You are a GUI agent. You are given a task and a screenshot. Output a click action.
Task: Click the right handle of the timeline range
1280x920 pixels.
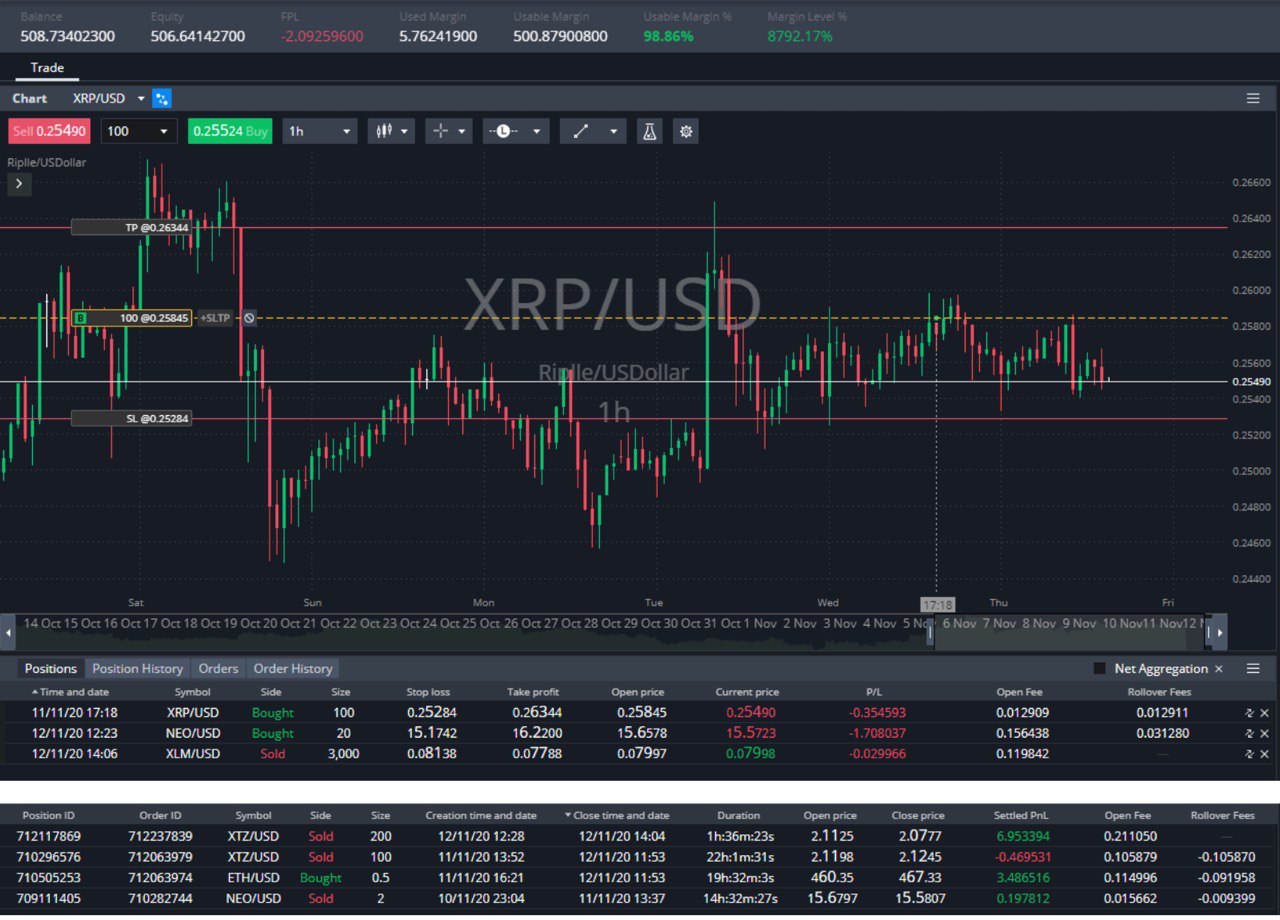[x=1208, y=632]
